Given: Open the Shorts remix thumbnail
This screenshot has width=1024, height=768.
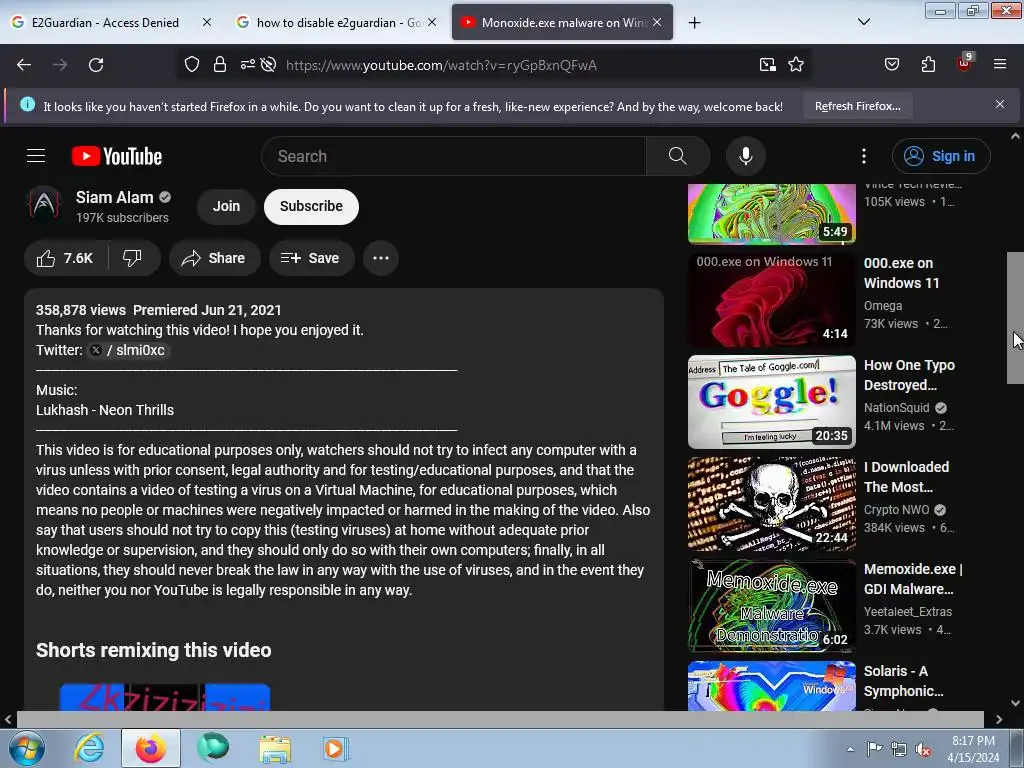Looking at the screenshot, I should (x=165, y=697).
